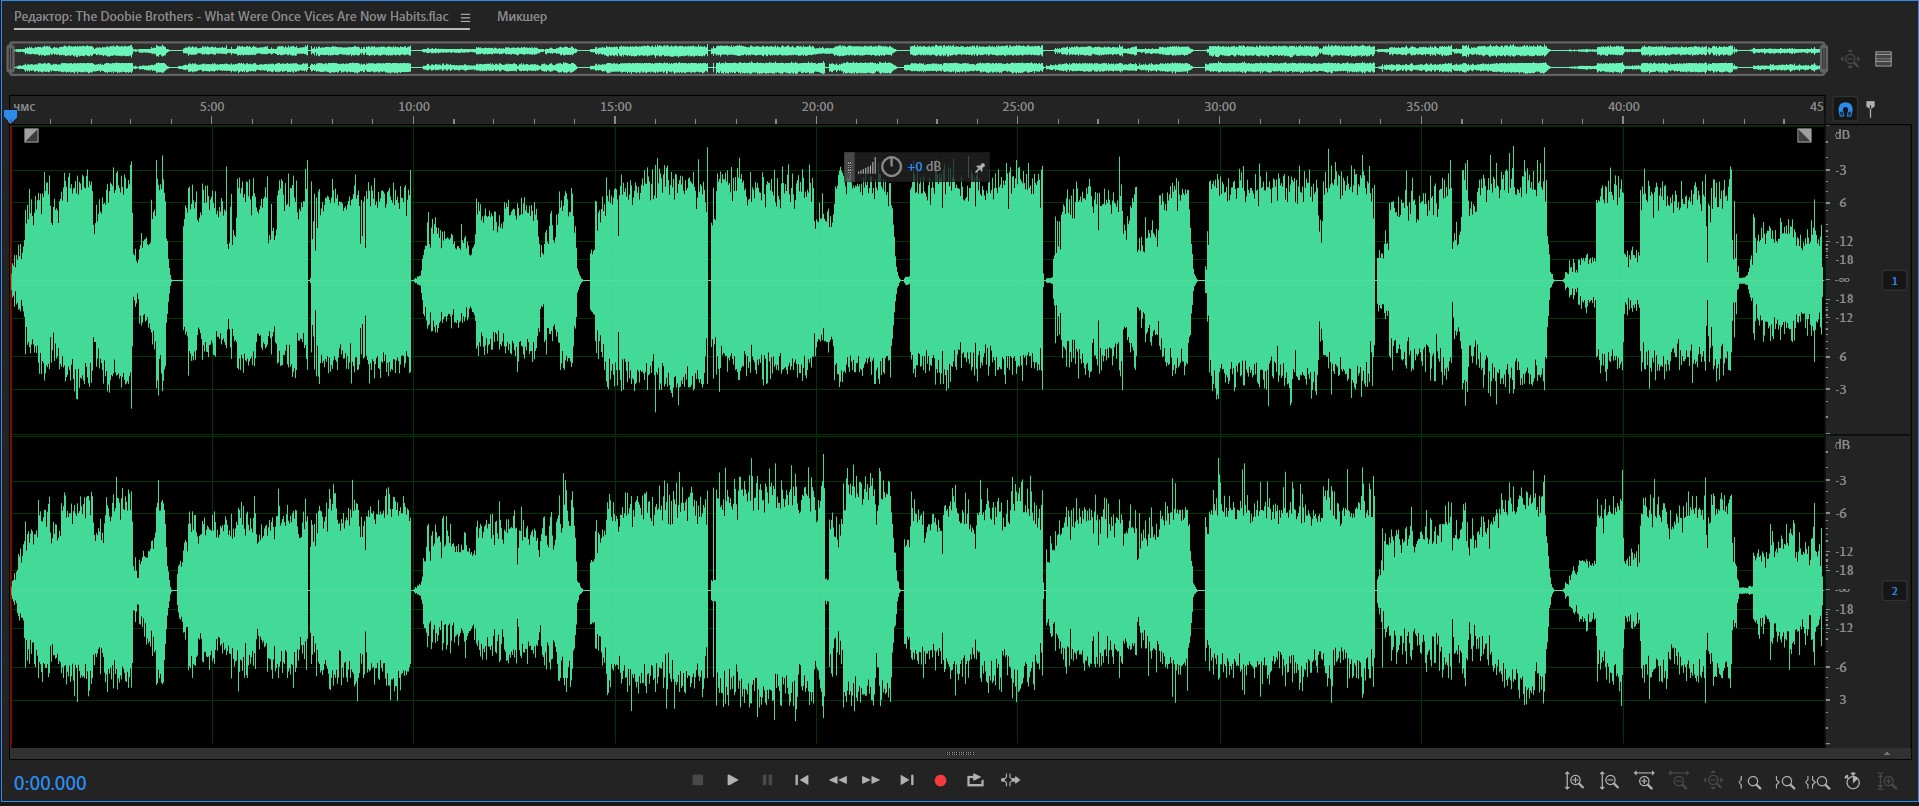The height and width of the screenshot is (806, 1919).
Task: Click zoom to selected track icon
Action: pos(1887,781)
